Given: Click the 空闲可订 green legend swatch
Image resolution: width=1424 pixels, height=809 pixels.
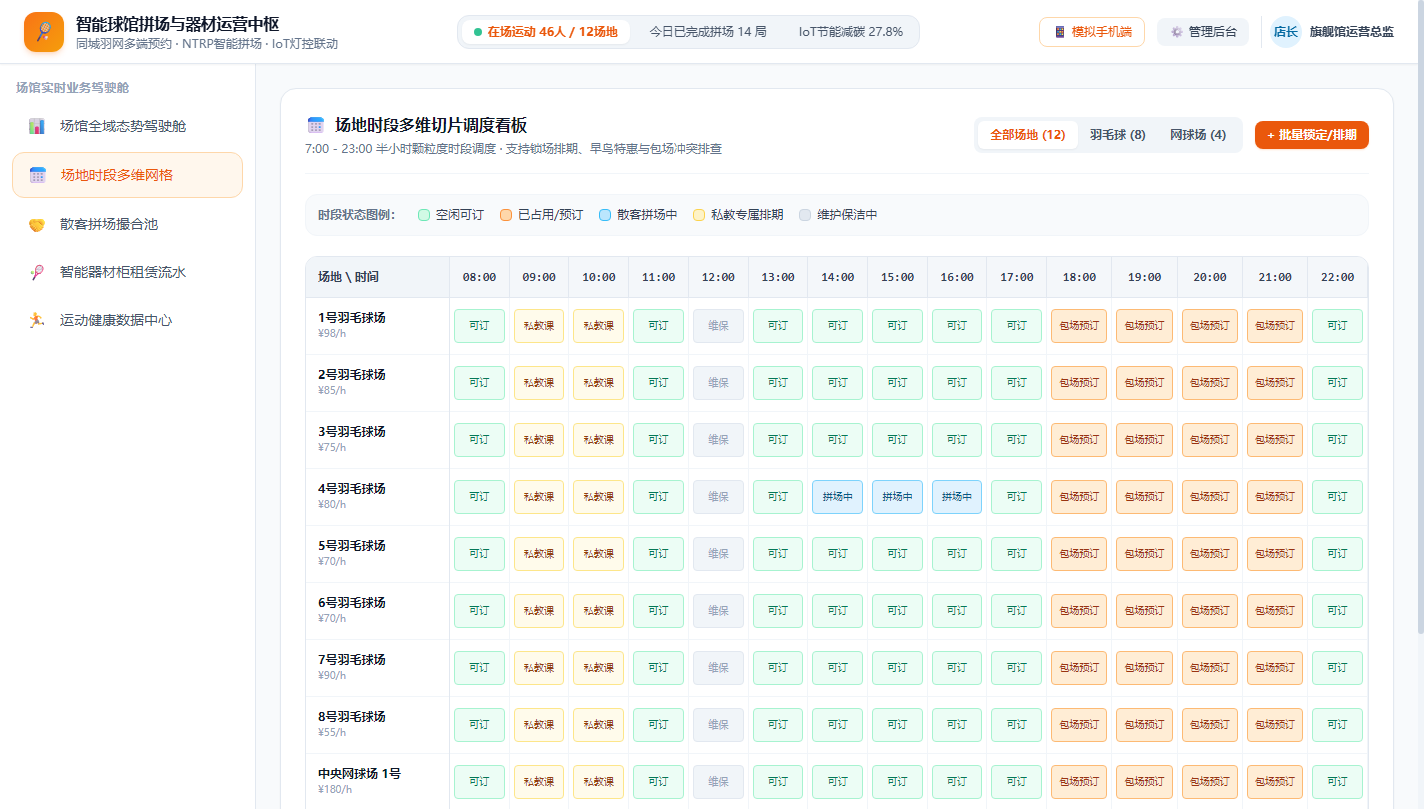Looking at the screenshot, I should pos(424,215).
